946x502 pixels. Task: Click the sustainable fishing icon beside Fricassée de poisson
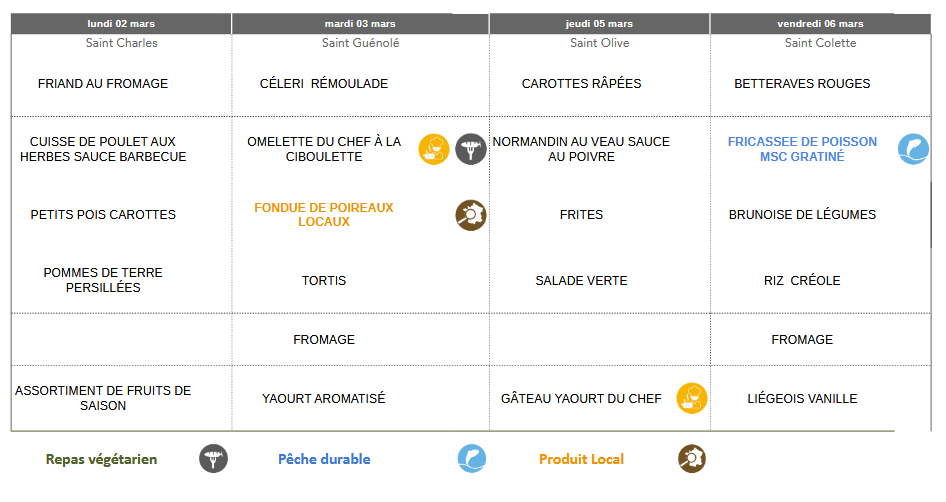pos(913,149)
